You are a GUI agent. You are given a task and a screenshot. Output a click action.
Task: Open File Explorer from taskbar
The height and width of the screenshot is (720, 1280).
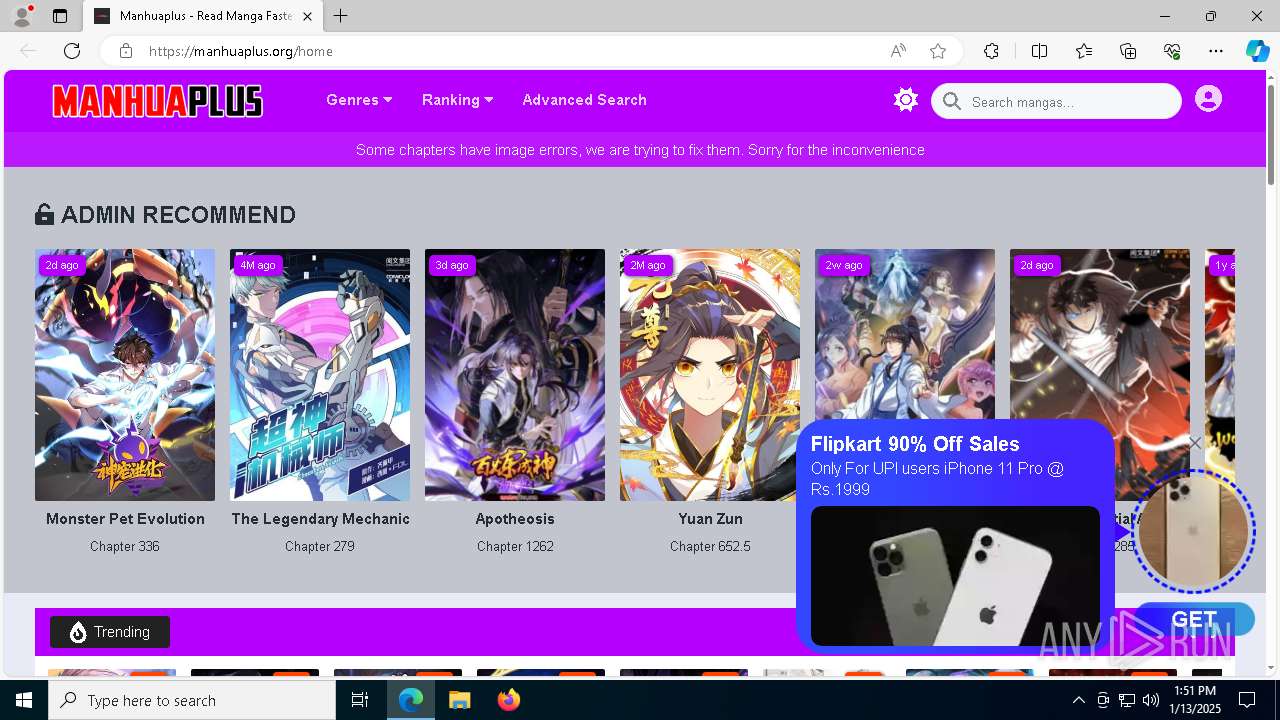click(x=460, y=700)
